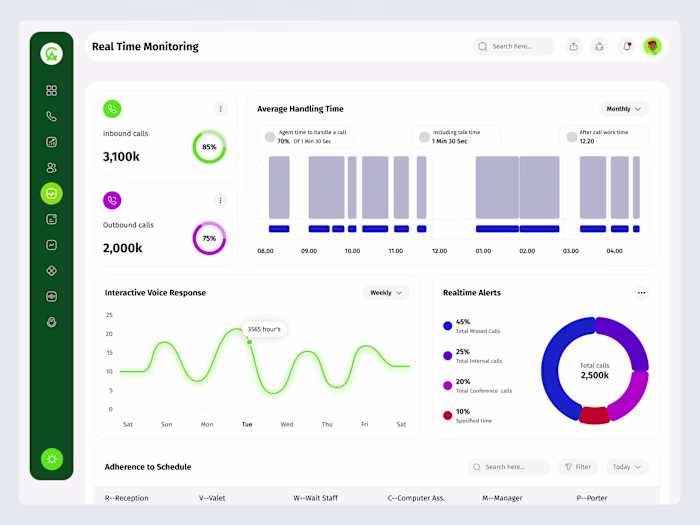Click the 12.00 time axis label
The height and width of the screenshot is (525, 700).
pyautogui.click(x=439, y=251)
